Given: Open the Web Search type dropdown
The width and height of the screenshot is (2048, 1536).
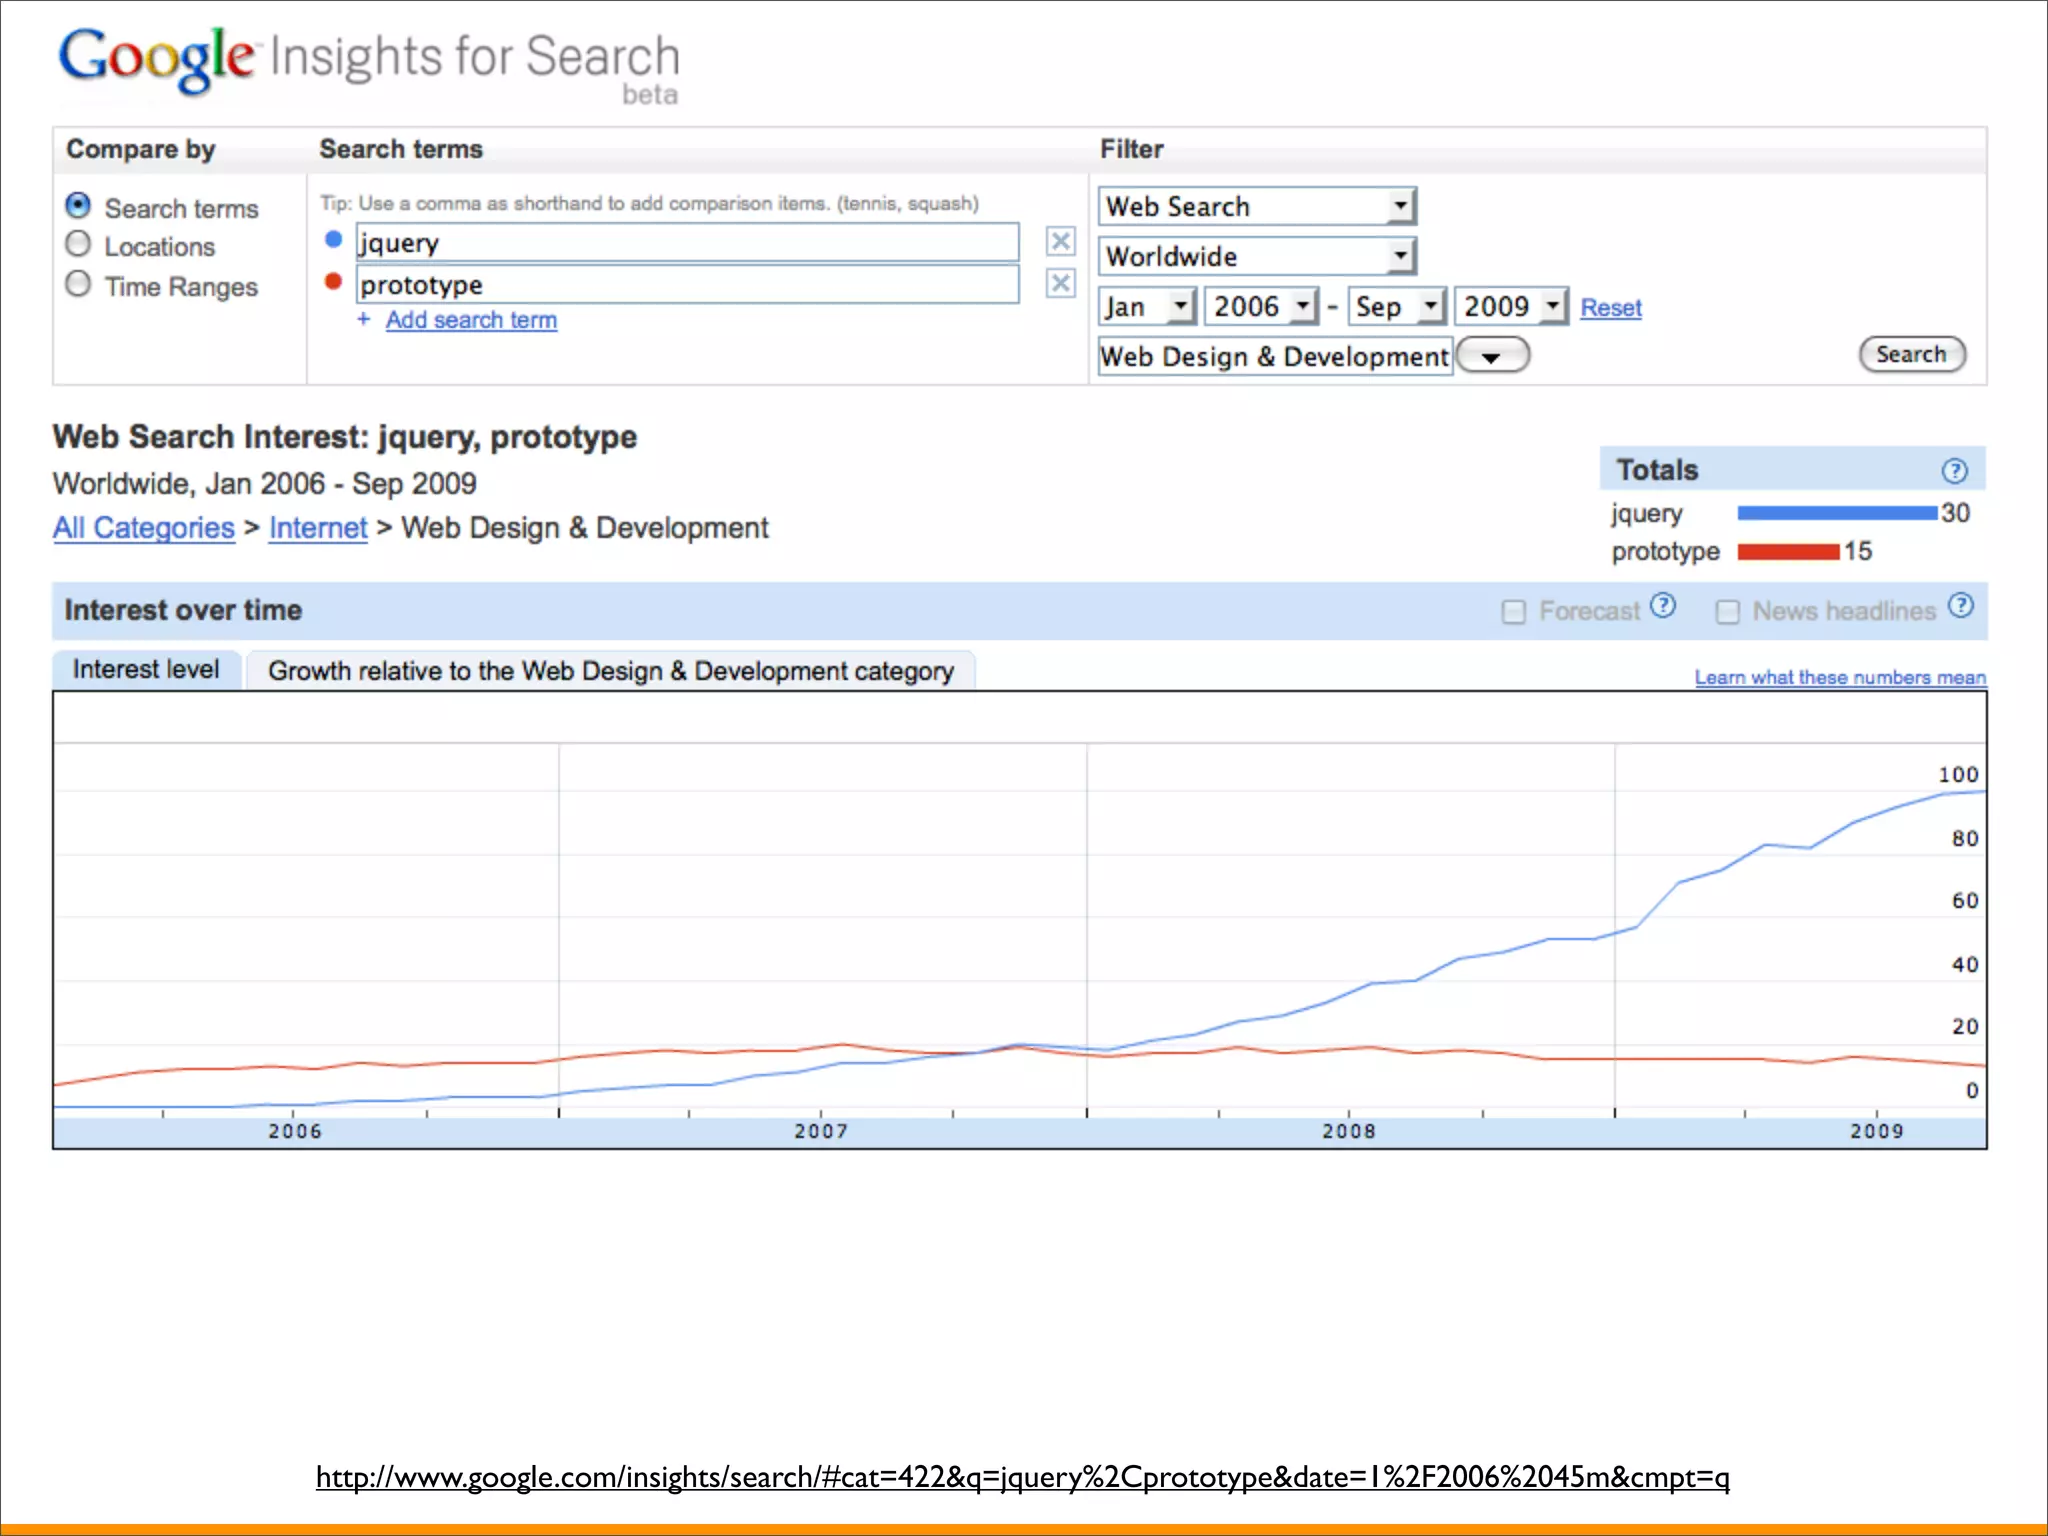Looking at the screenshot, I should (1257, 206).
